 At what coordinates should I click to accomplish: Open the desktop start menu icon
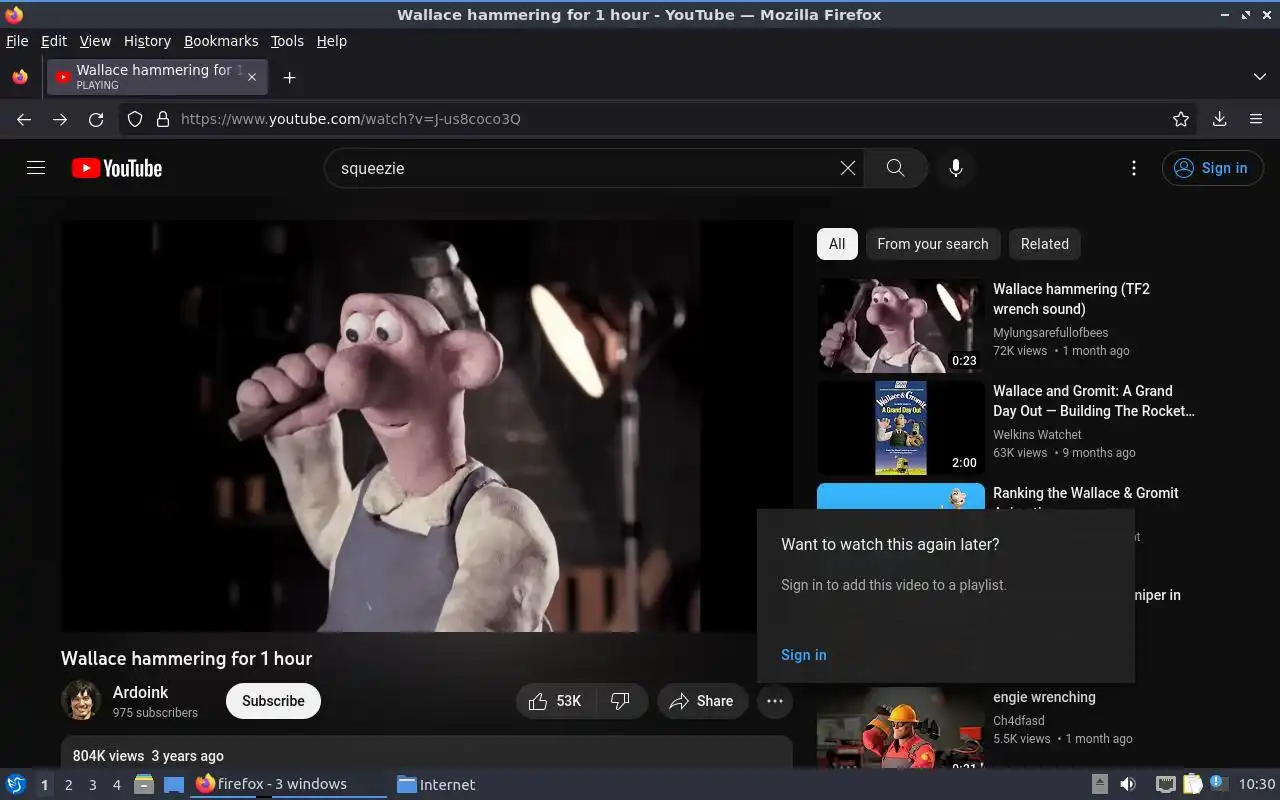tap(16, 784)
